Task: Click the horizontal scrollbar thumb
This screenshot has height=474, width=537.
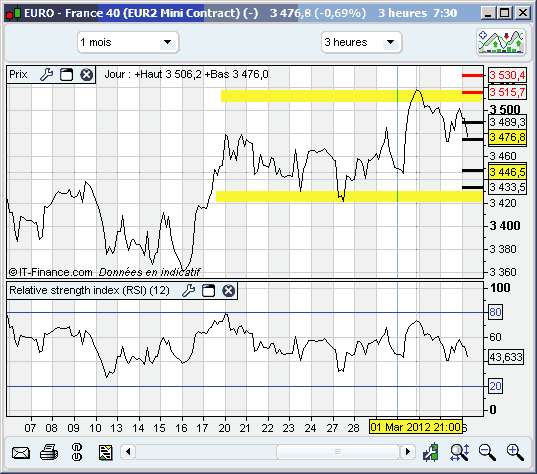Action: [338, 452]
